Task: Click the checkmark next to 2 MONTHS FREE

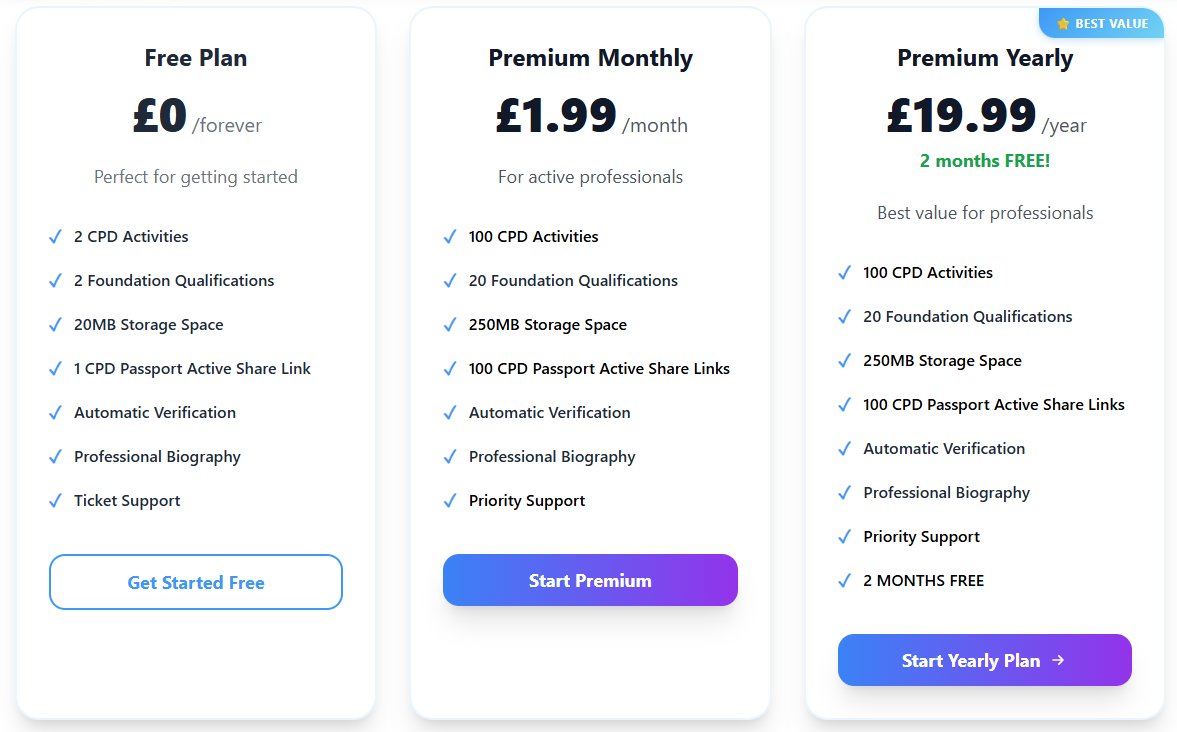Action: pyautogui.click(x=845, y=580)
